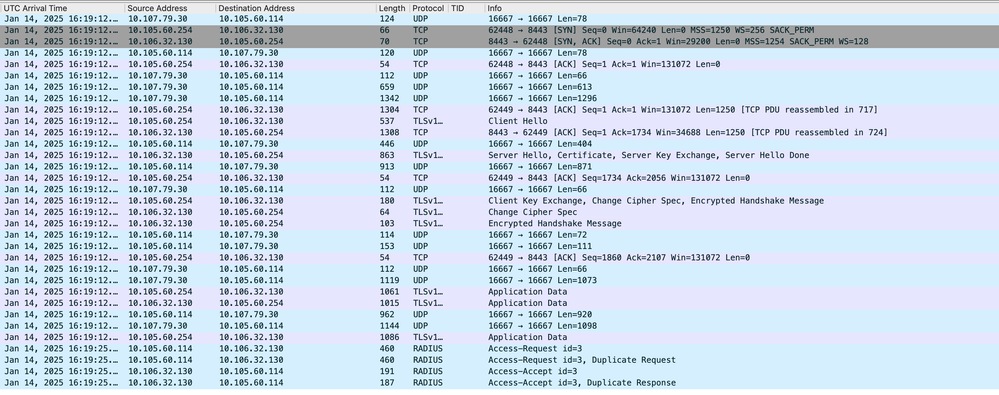
Task: Select the Encrypted Handshake Message row of length 103
Action: [x=500, y=224]
